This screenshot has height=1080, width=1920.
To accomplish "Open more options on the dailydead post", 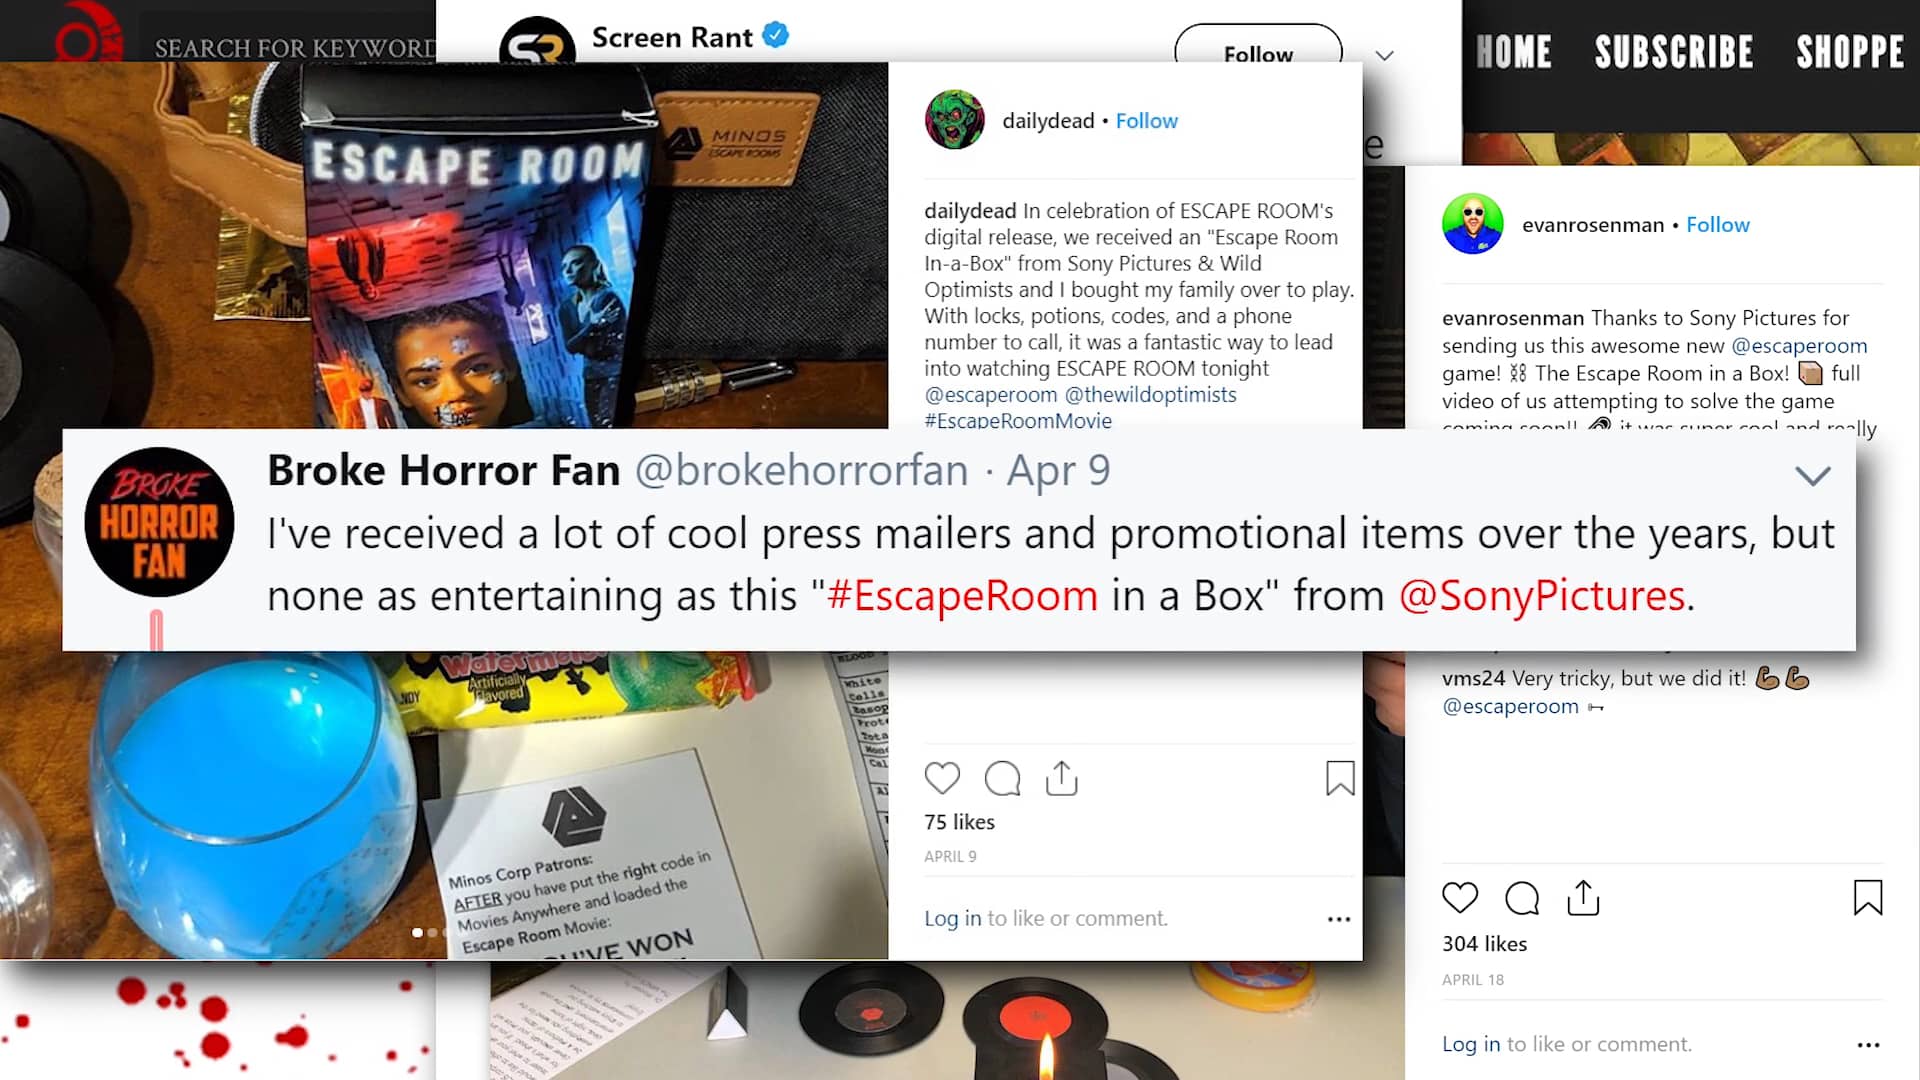I will 1339,919.
